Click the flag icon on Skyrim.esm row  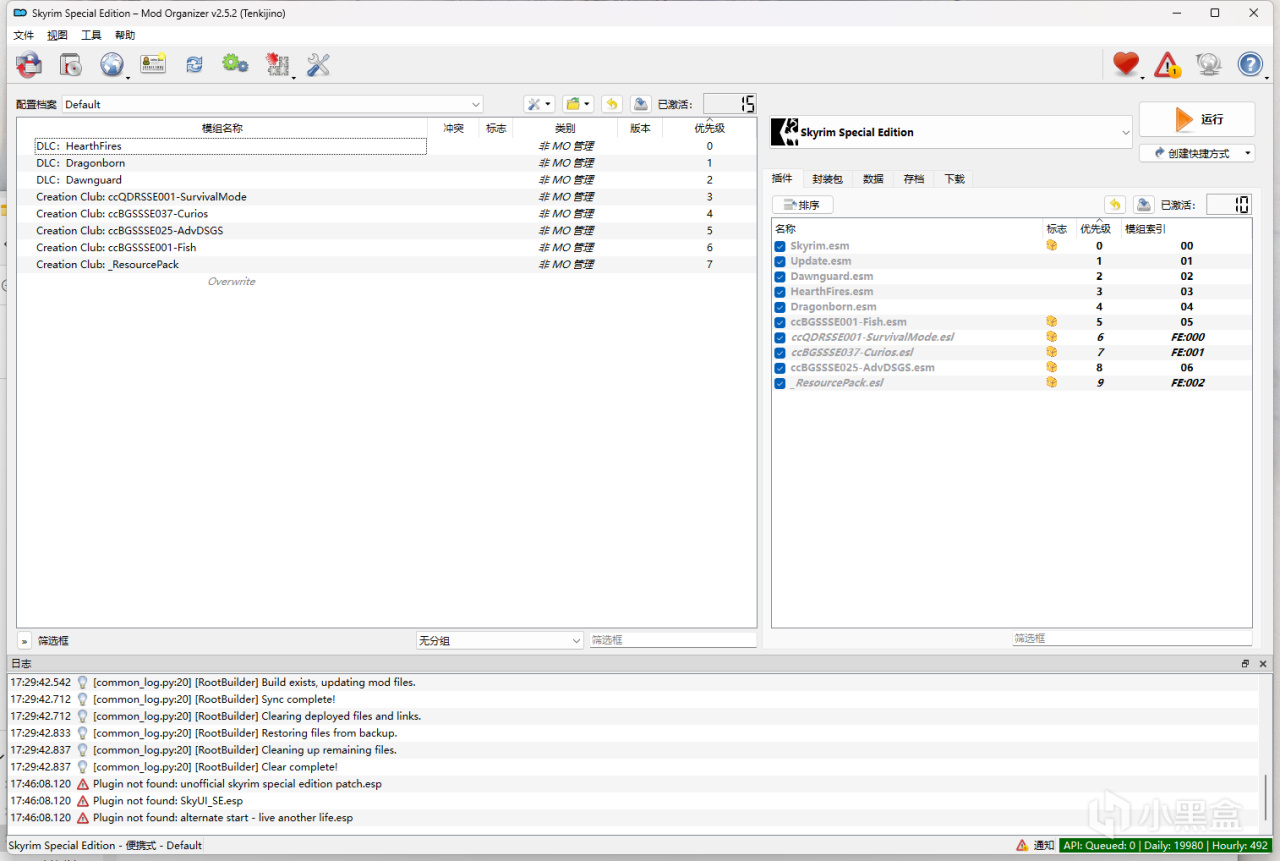pyautogui.click(x=1051, y=245)
